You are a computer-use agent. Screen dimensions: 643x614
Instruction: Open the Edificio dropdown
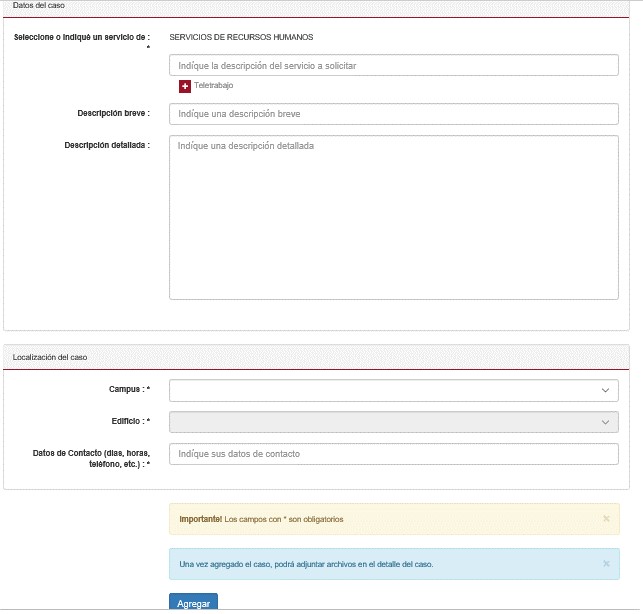[x=393, y=422]
